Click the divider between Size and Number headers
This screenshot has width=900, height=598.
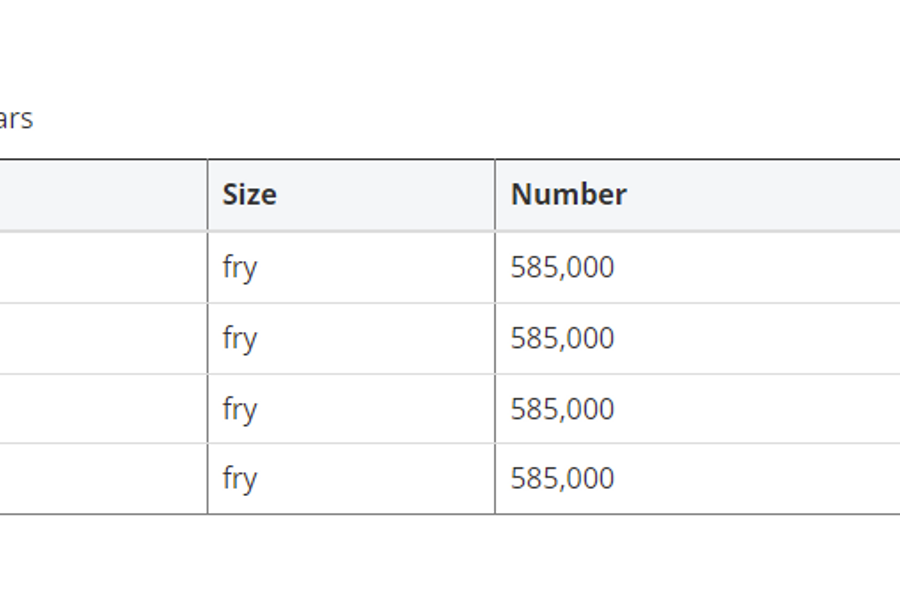[495, 195]
